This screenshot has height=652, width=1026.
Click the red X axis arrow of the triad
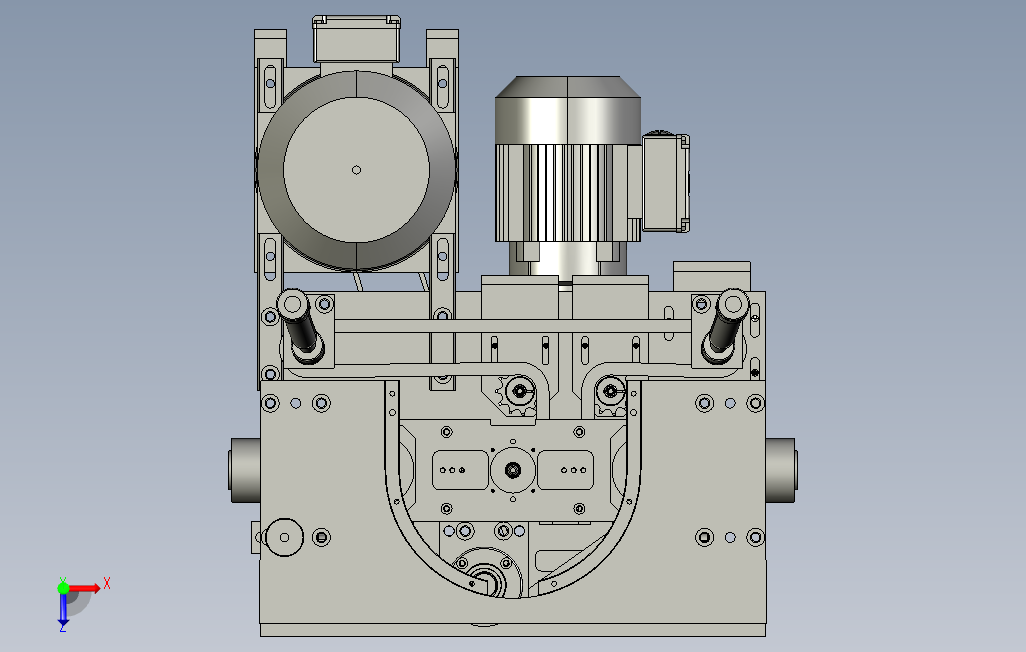(85, 589)
